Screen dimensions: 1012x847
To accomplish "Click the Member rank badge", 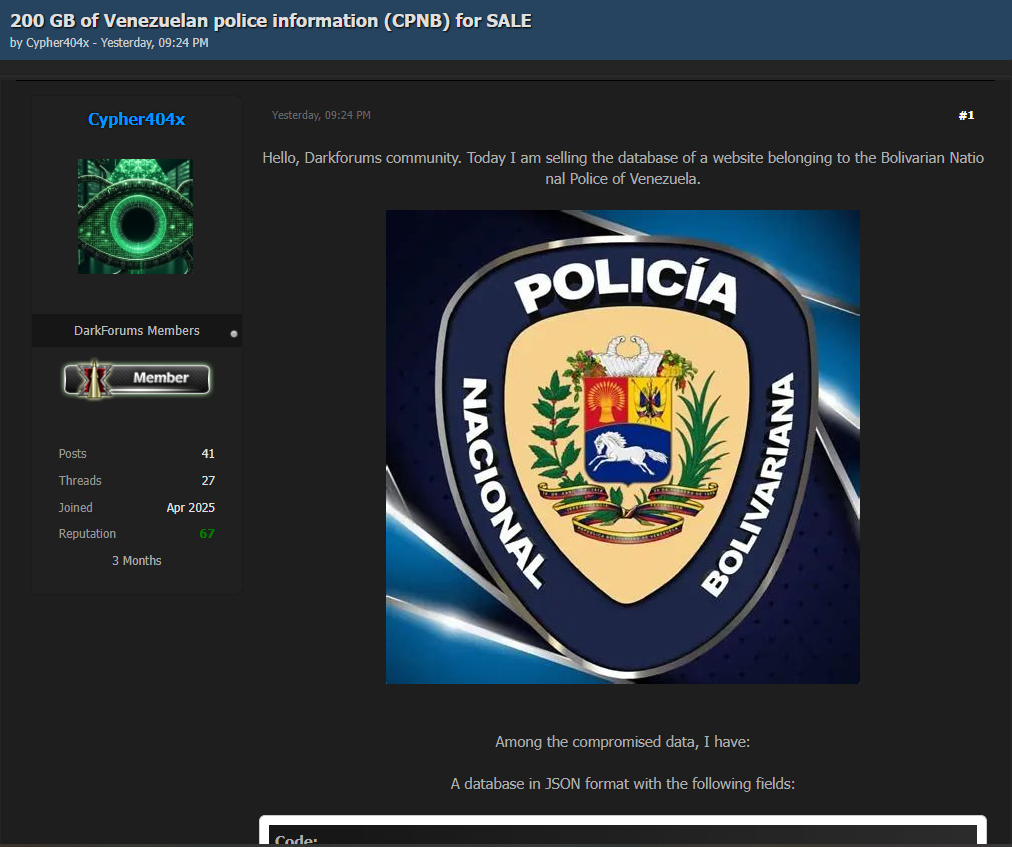I will click(x=136, y=379).
